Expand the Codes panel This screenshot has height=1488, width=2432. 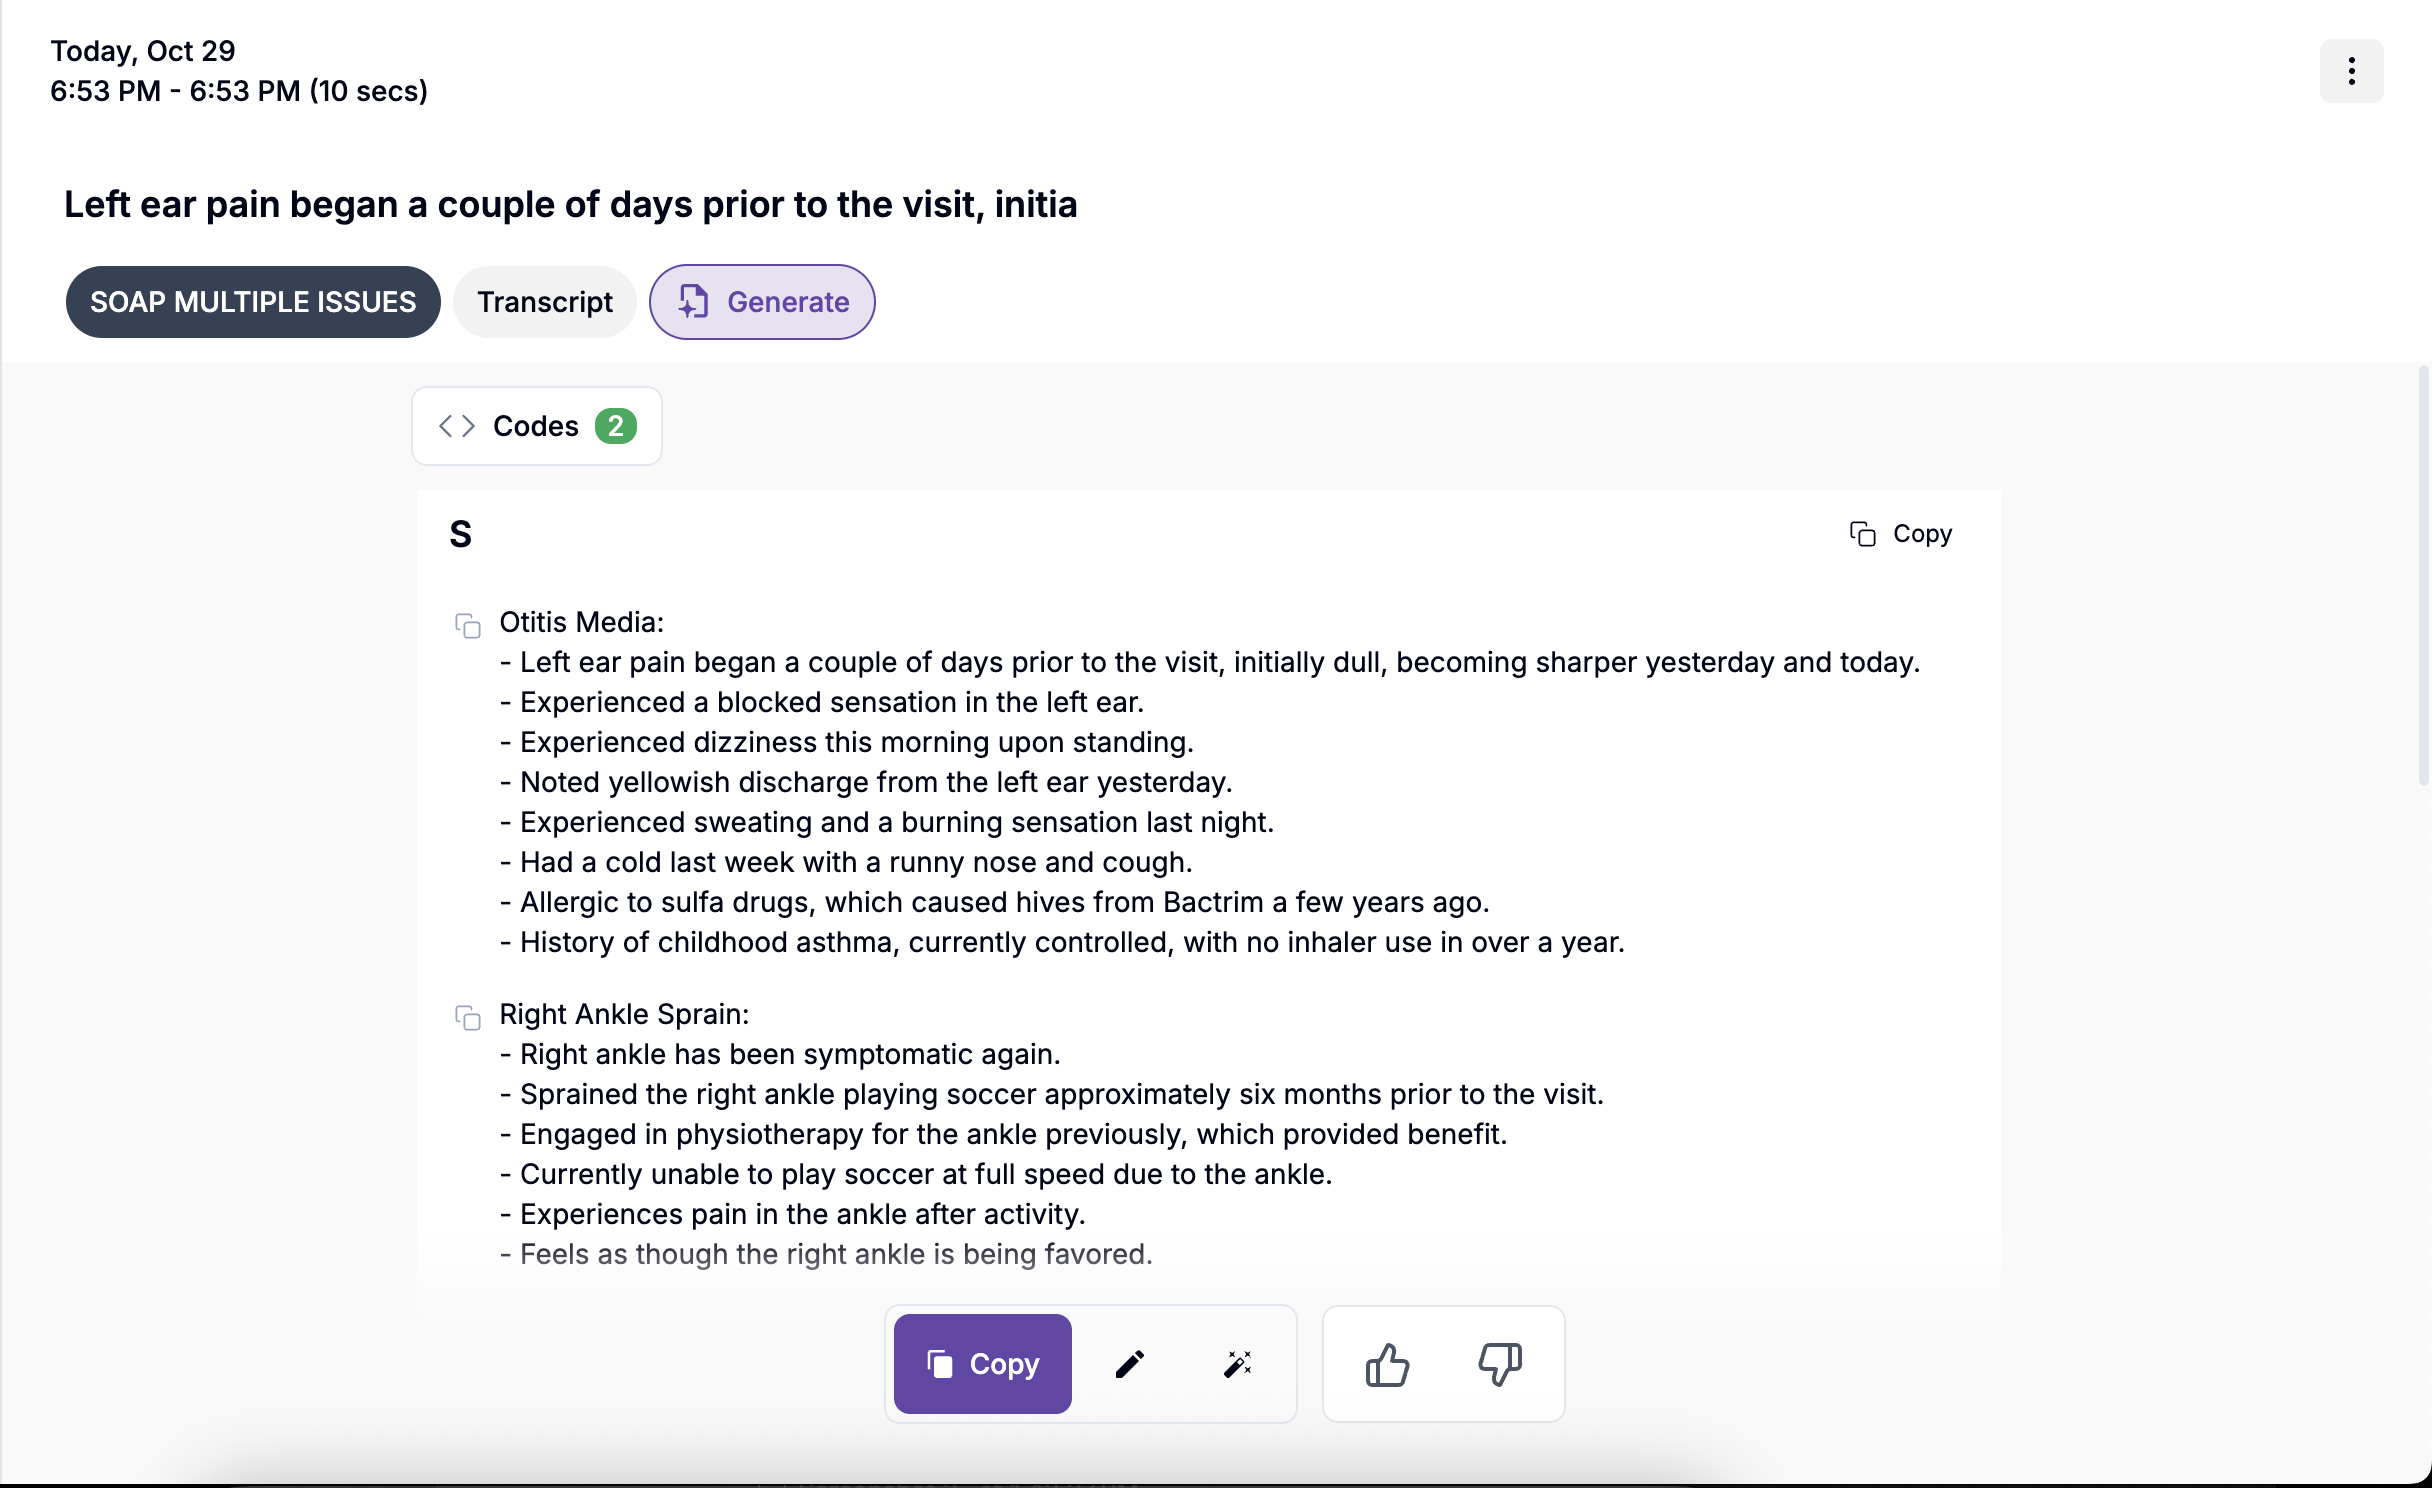[x=536, y=426]
